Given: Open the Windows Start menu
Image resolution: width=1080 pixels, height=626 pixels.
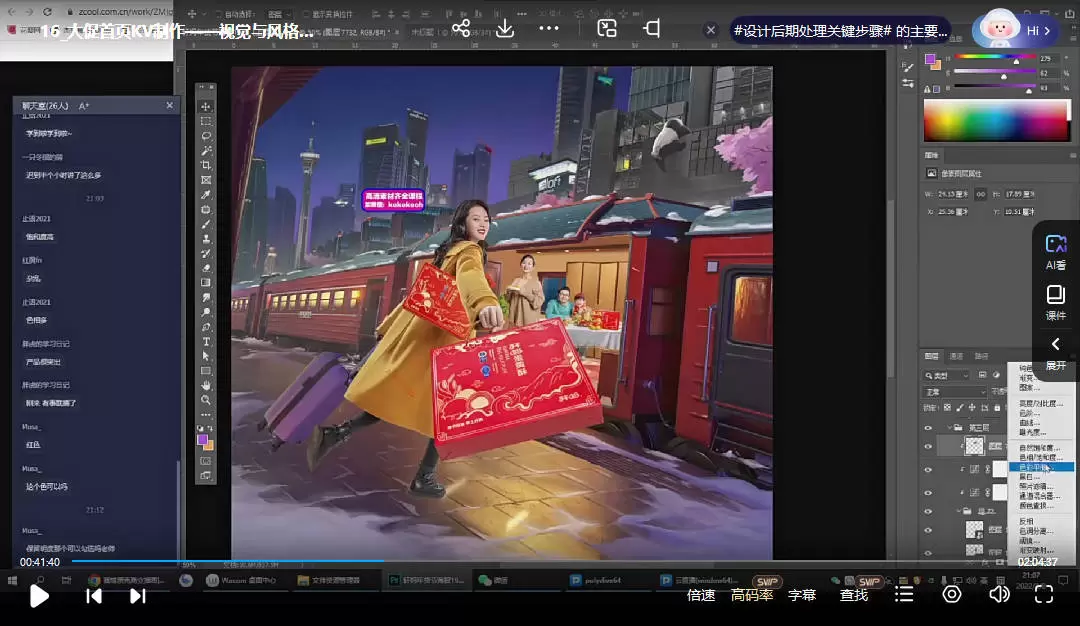Looking at the screenshot, I should [12, 581].
